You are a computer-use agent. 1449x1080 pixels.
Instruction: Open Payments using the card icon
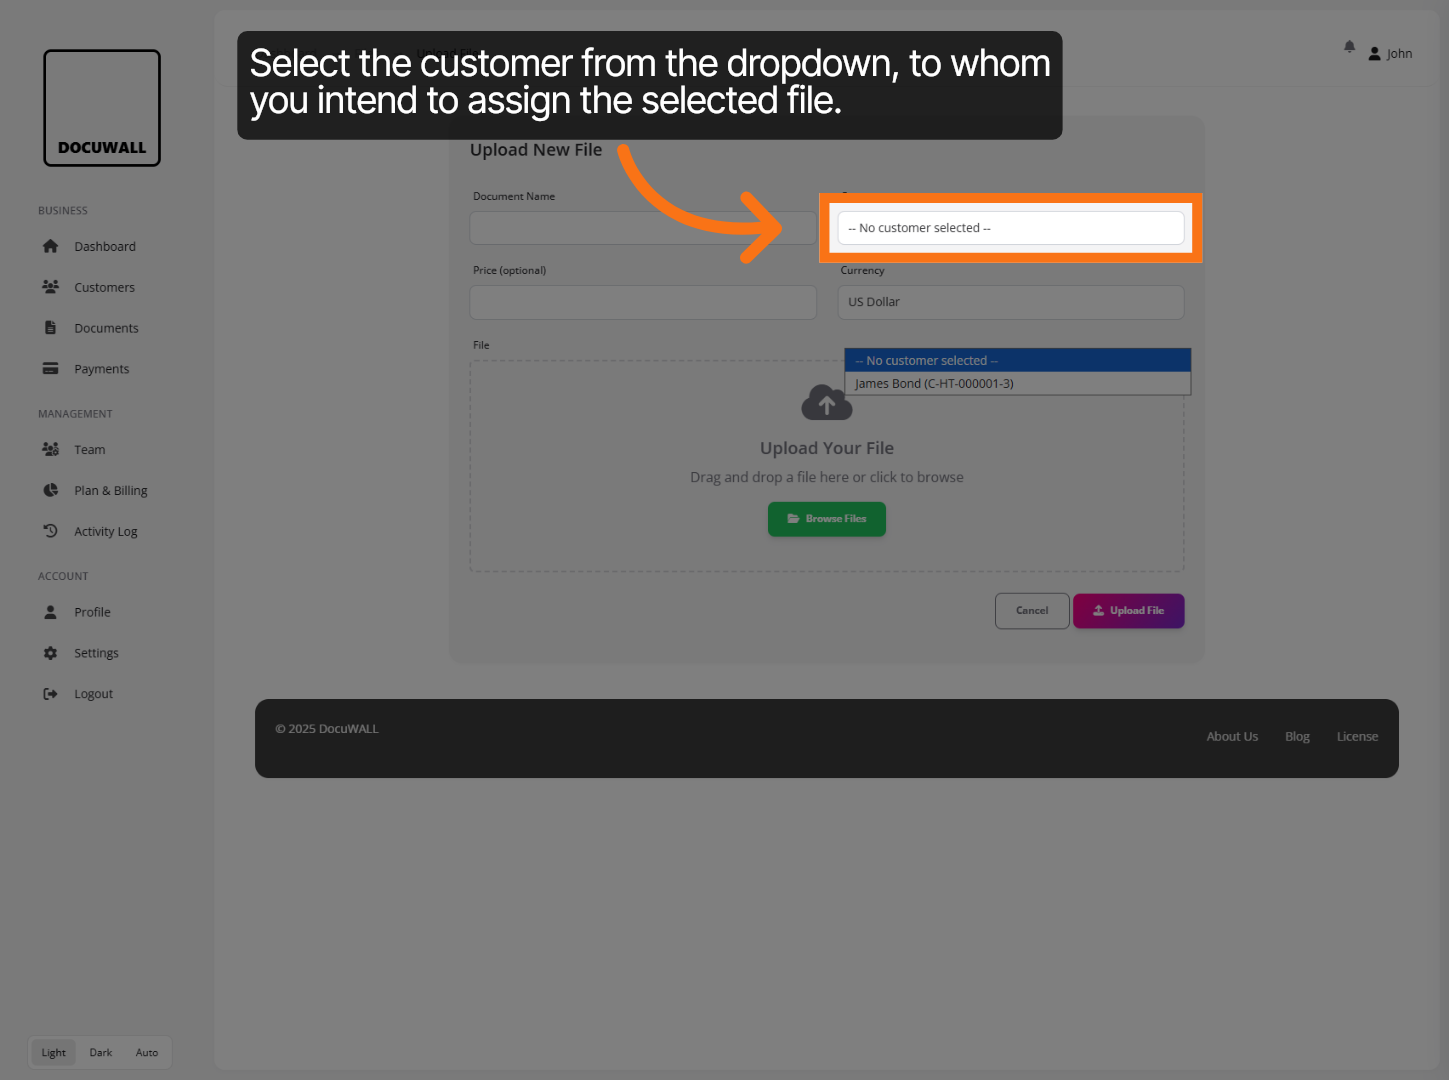[x=50, y=368]
